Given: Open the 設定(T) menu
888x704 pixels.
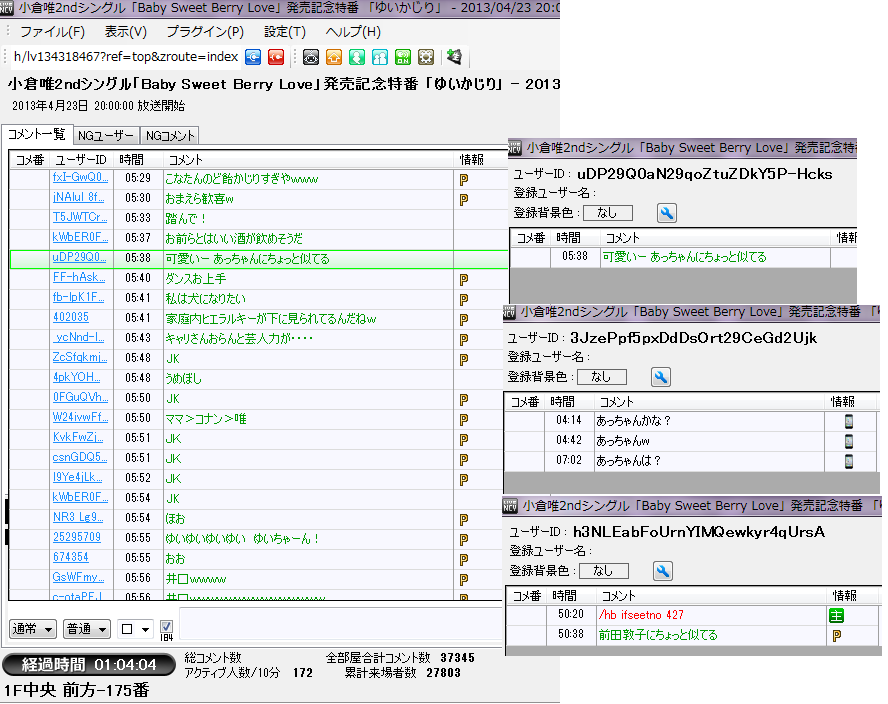Looking at the screenshot, I should [285, 32].
